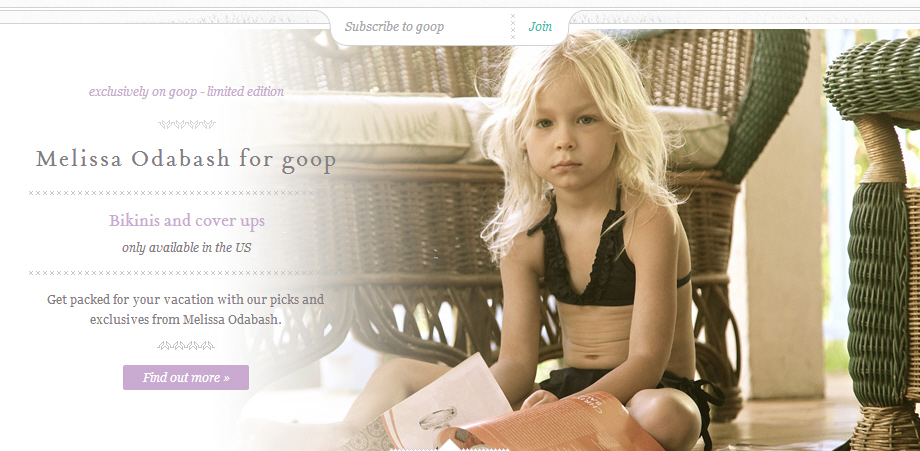920x451 pixels.
Task: Click the ring advertisement on the magazine page
Action: coord(438,416)
